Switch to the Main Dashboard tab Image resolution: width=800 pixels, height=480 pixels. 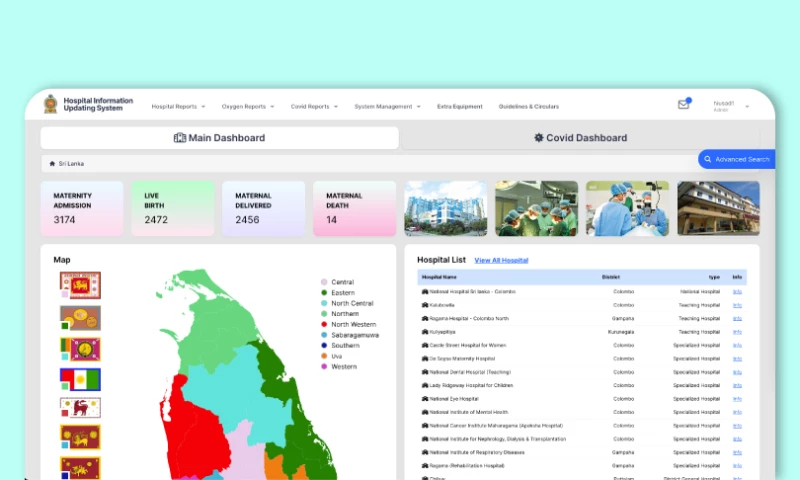pos(219,138)
